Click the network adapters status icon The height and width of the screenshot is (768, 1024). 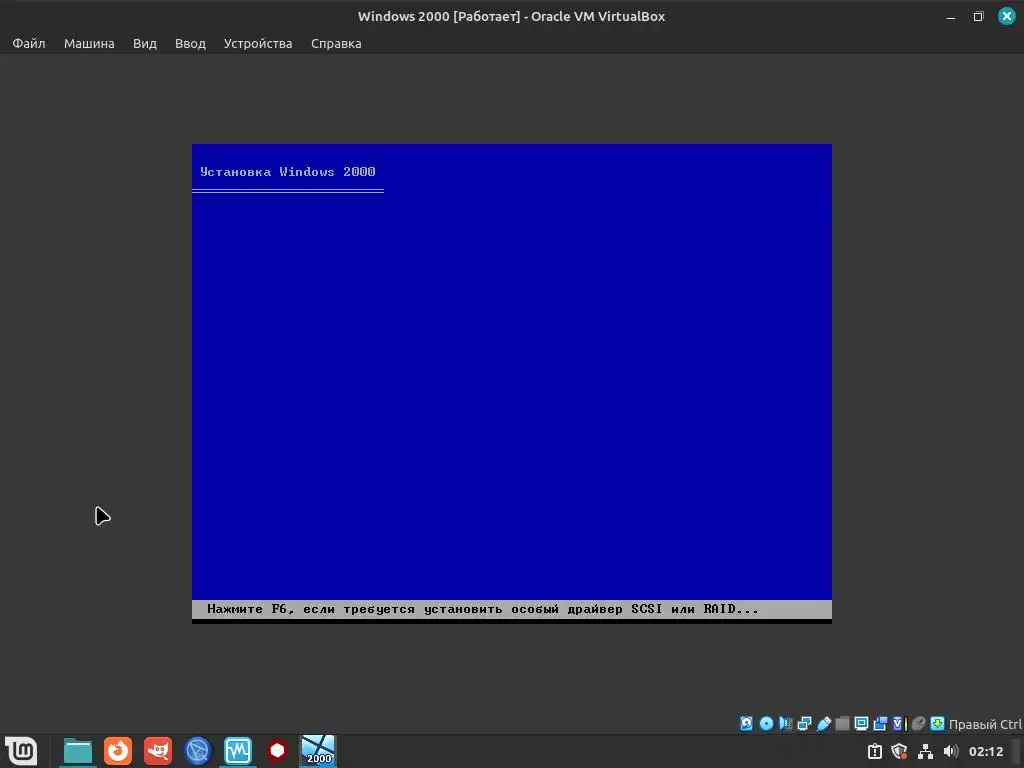(x=805, y=724)
